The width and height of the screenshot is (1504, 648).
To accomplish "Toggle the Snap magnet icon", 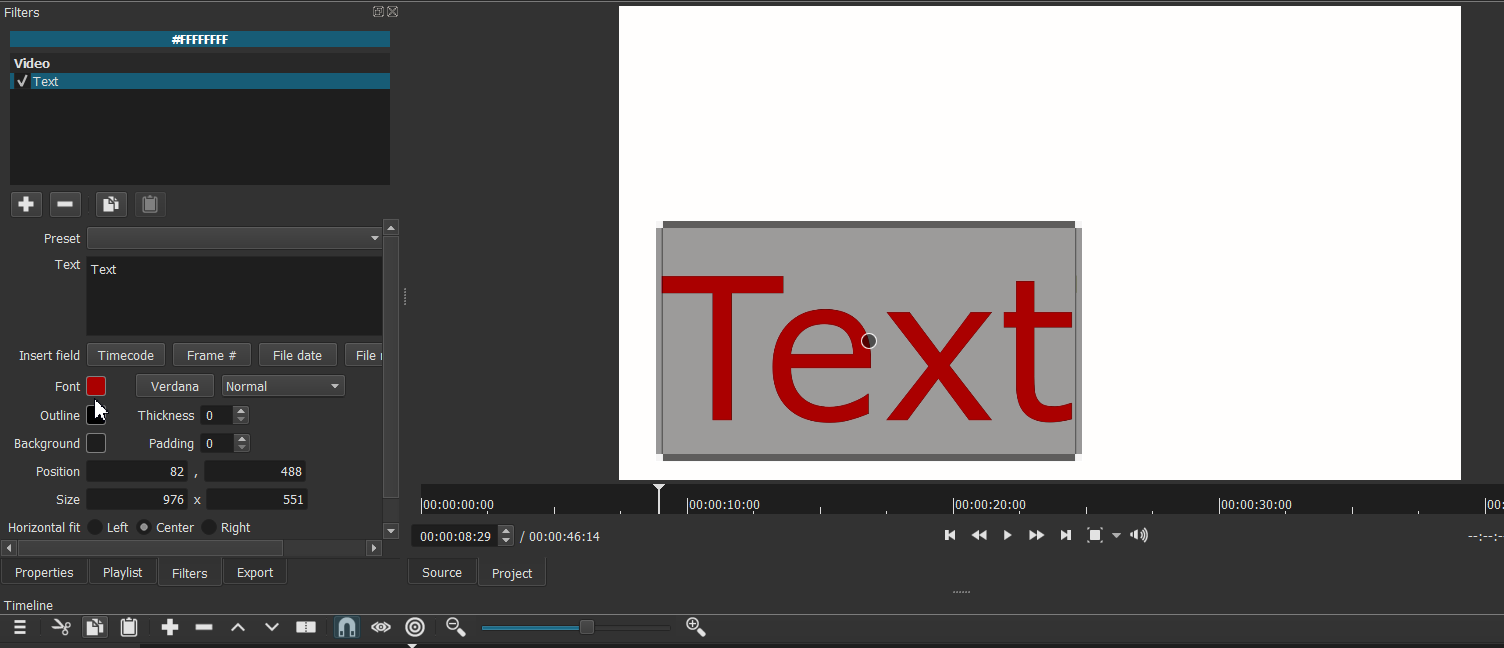I will (x=346, y=627).
